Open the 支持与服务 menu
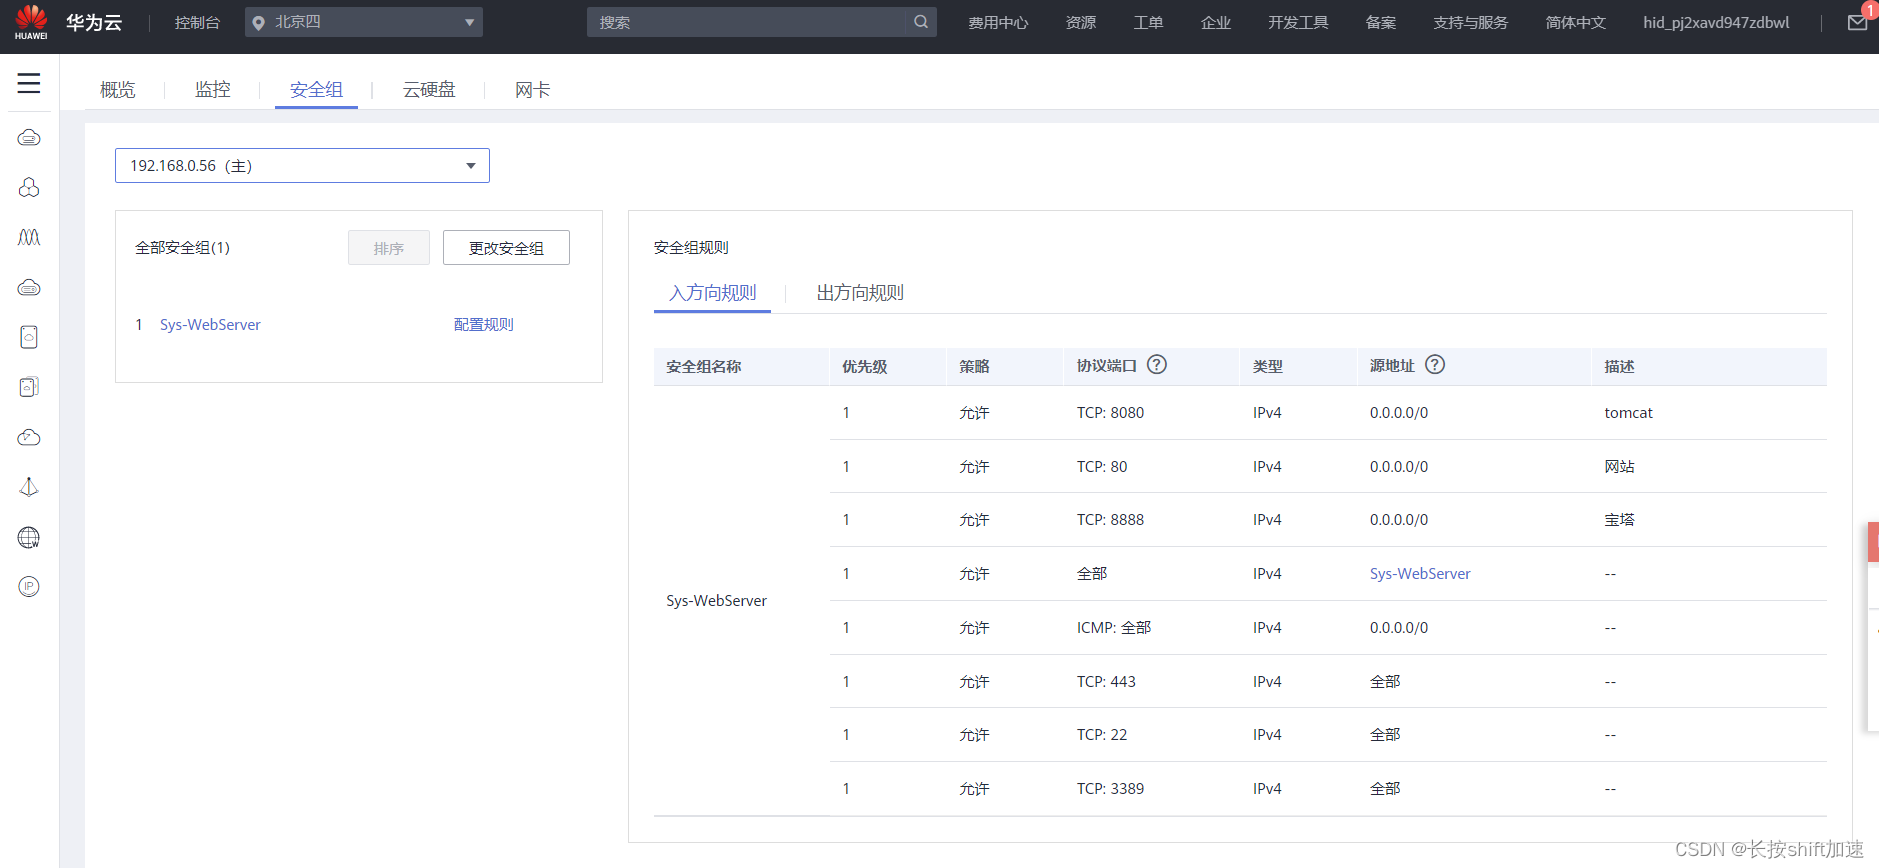This screenshot has height=868, width=1879. click(x=1470, y=22)
